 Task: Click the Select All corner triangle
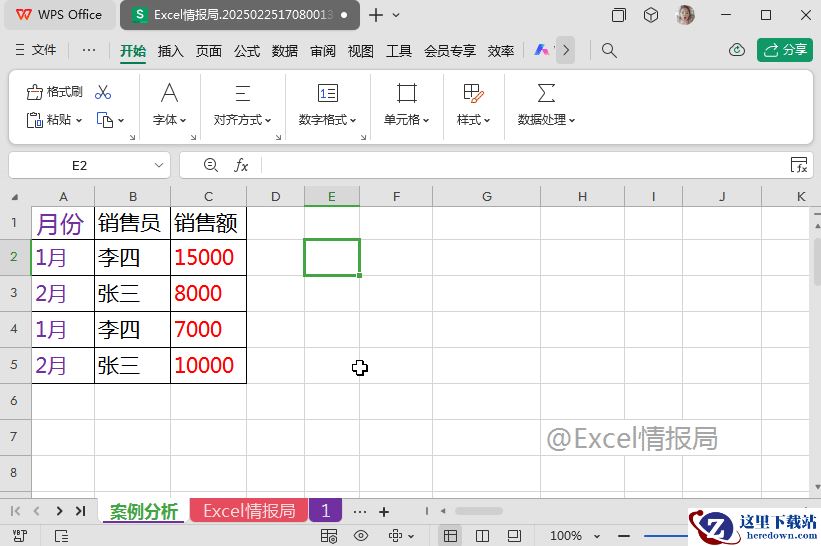(x=15, y=197)
